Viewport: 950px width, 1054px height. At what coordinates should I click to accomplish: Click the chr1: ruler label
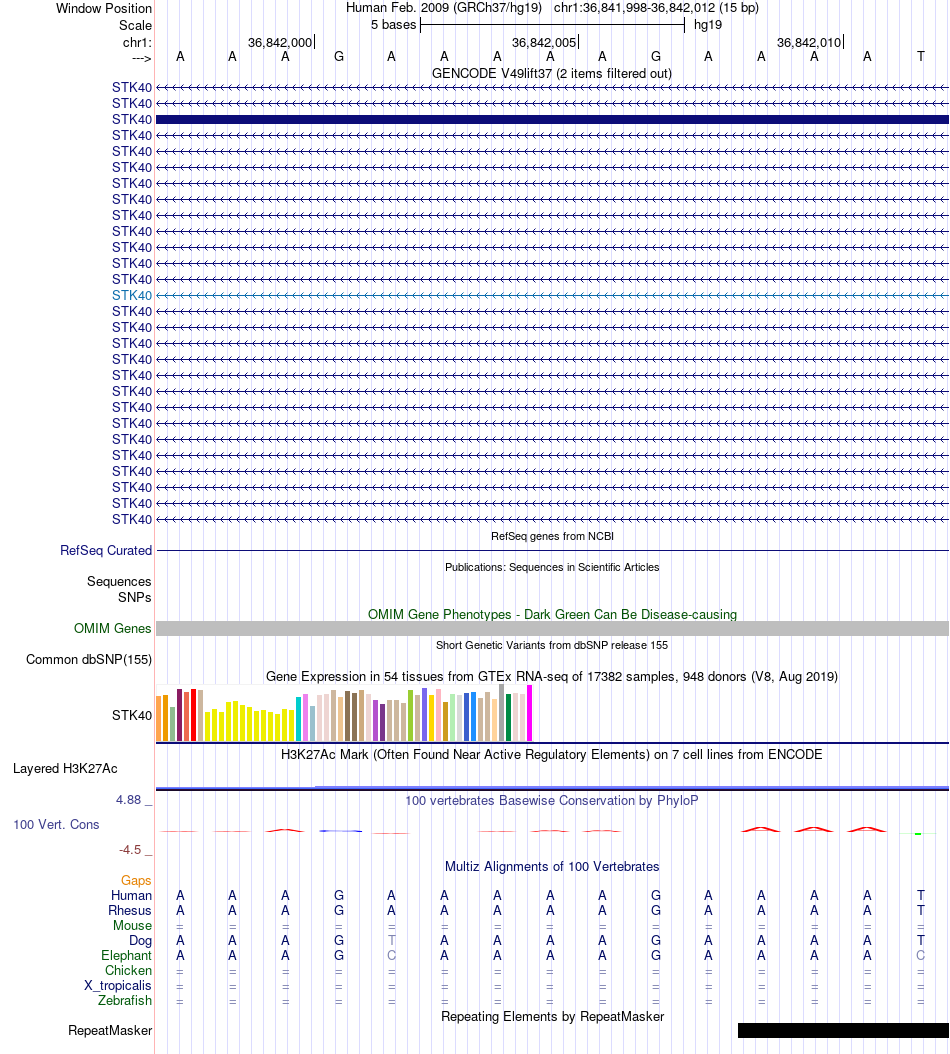click(x=137, y=43)
